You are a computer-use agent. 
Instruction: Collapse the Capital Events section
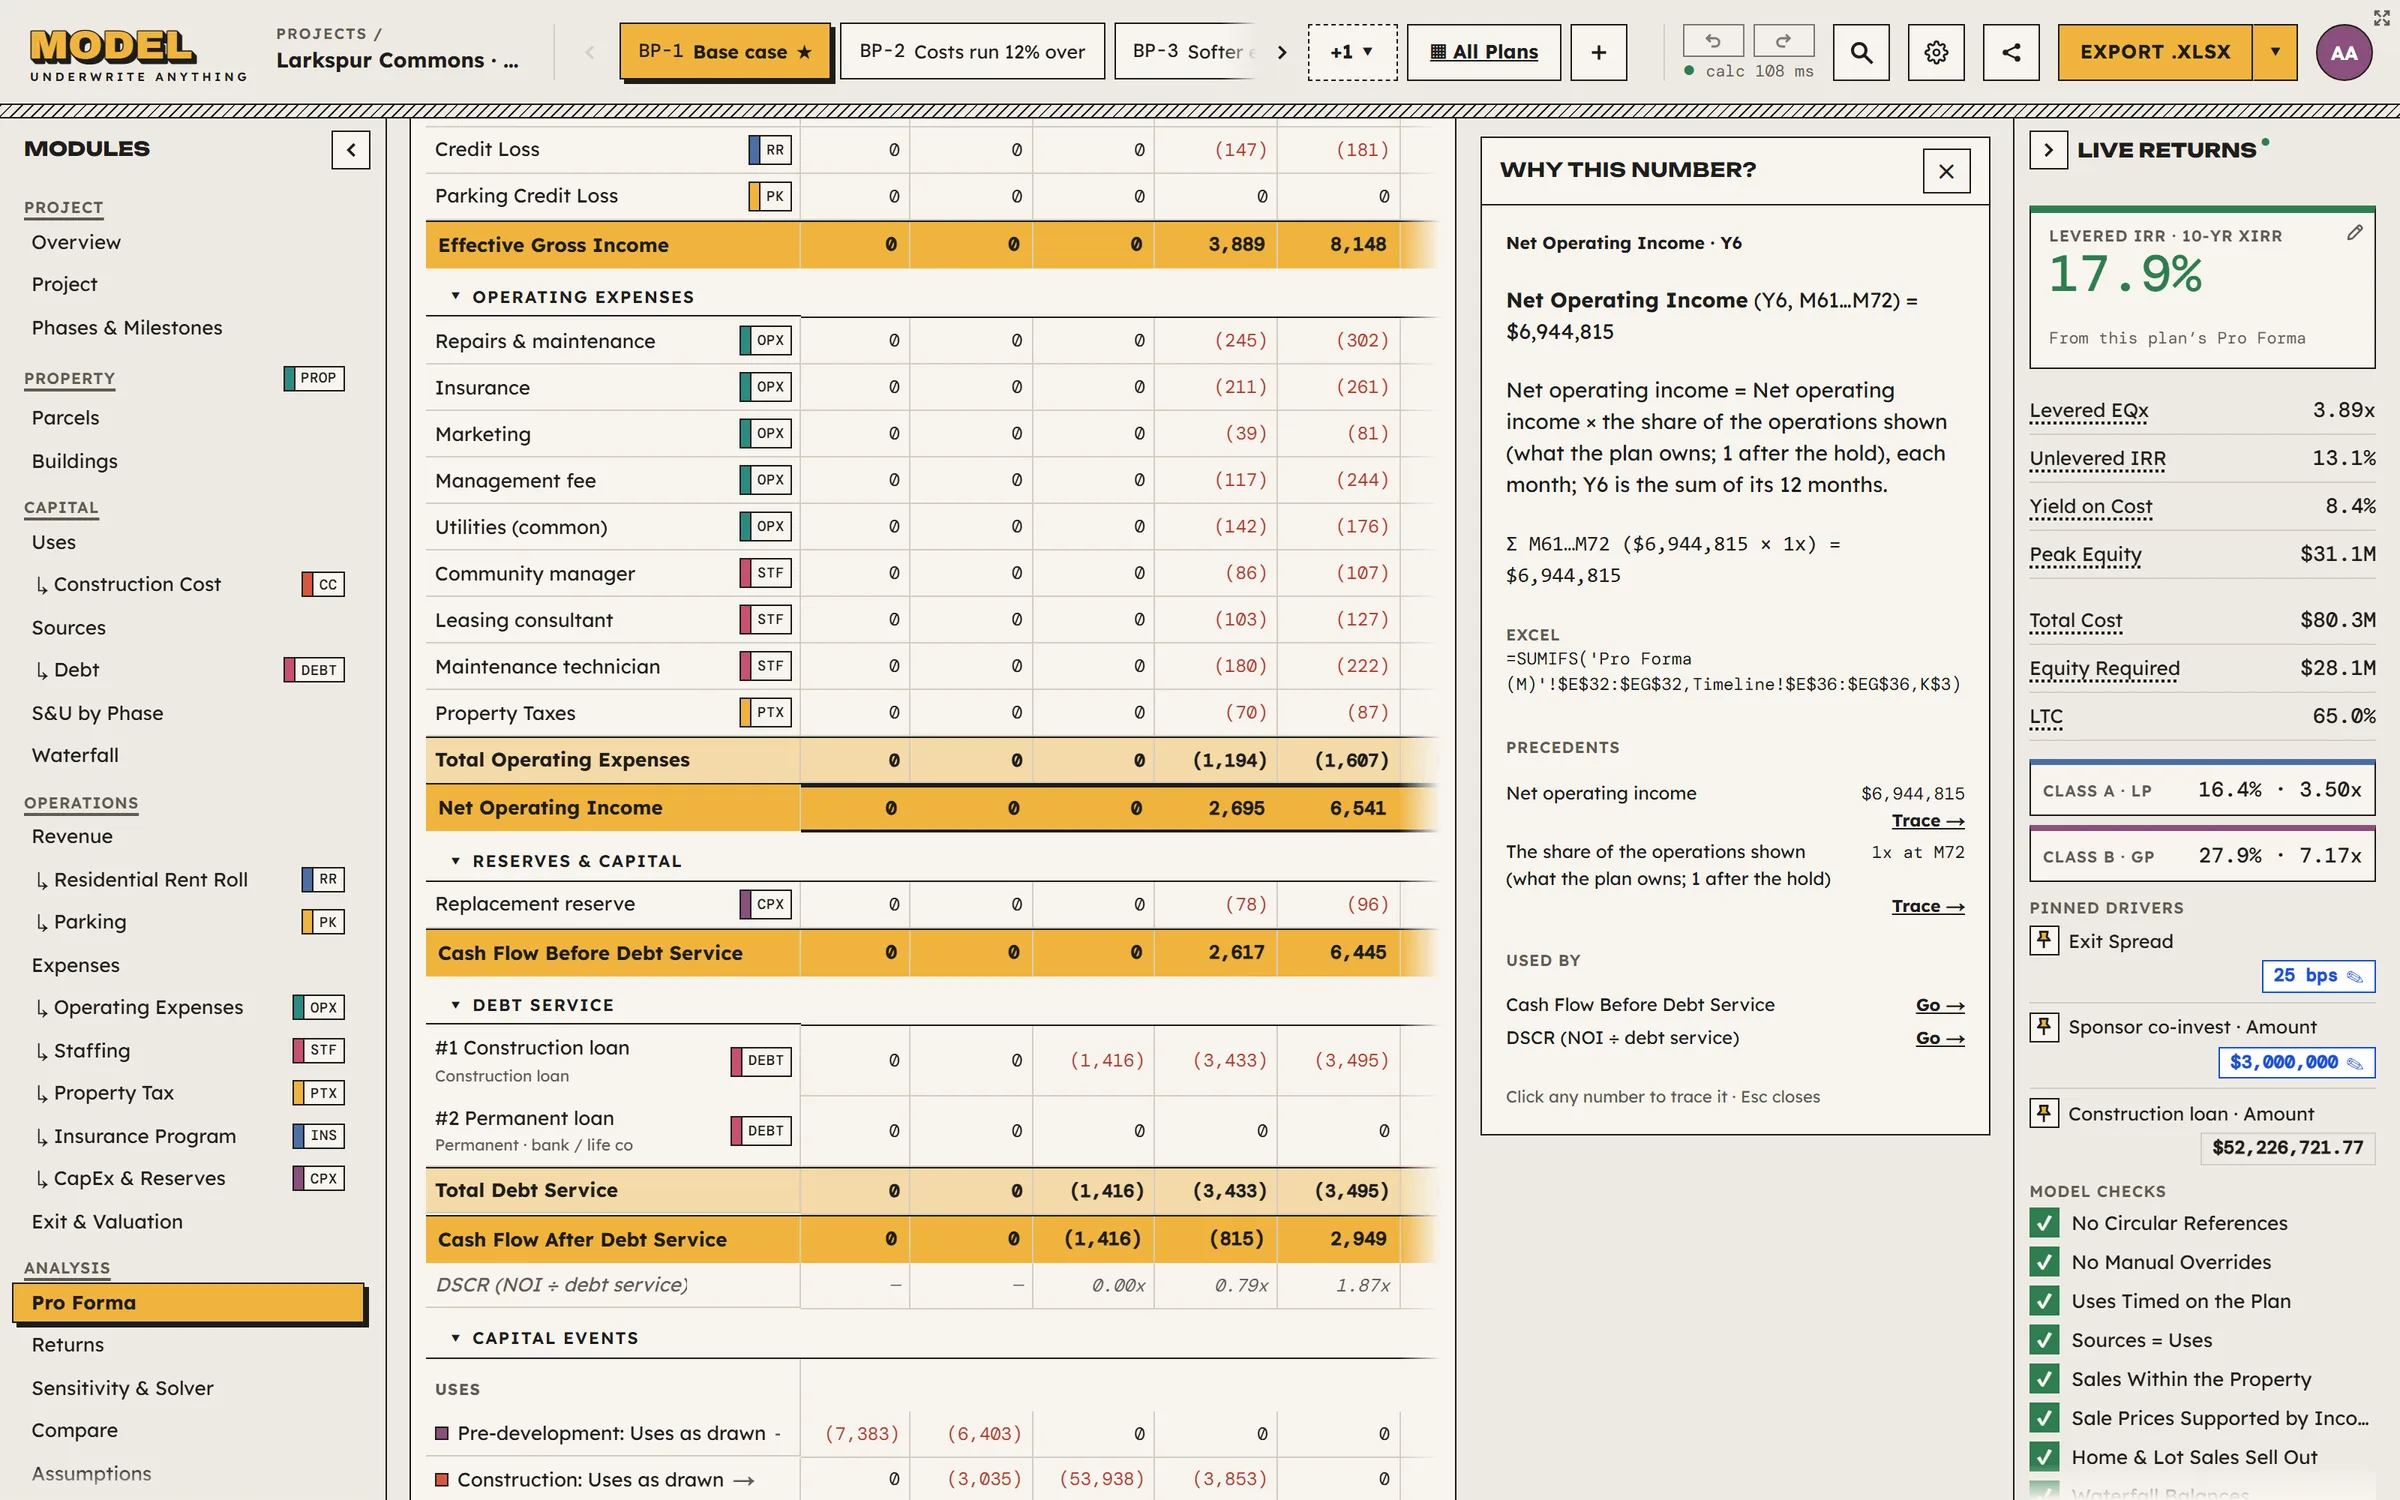[455, 1338]
